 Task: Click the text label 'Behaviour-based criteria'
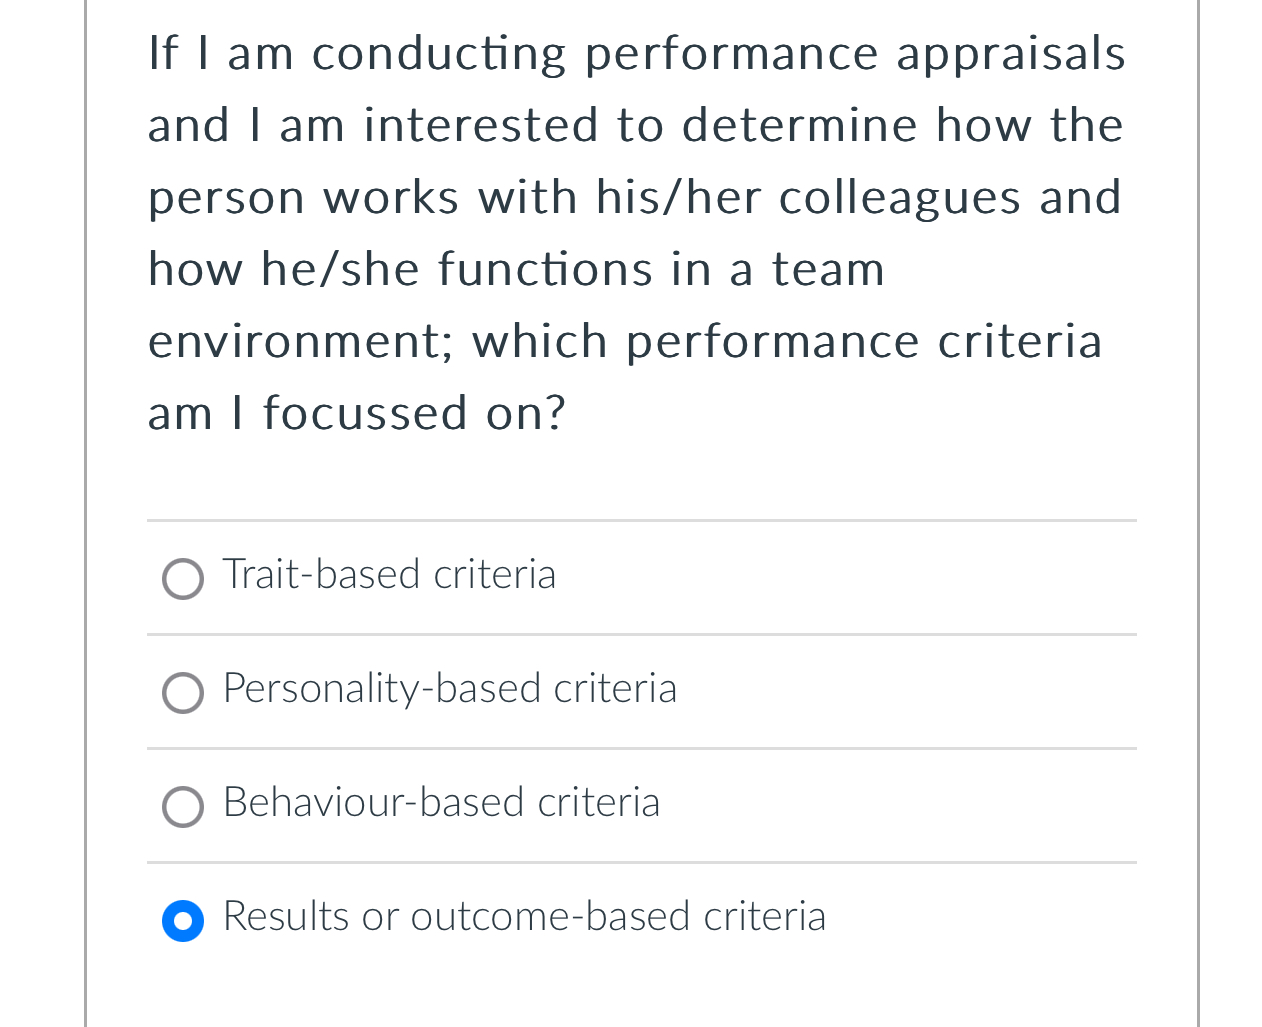[441, 803]
